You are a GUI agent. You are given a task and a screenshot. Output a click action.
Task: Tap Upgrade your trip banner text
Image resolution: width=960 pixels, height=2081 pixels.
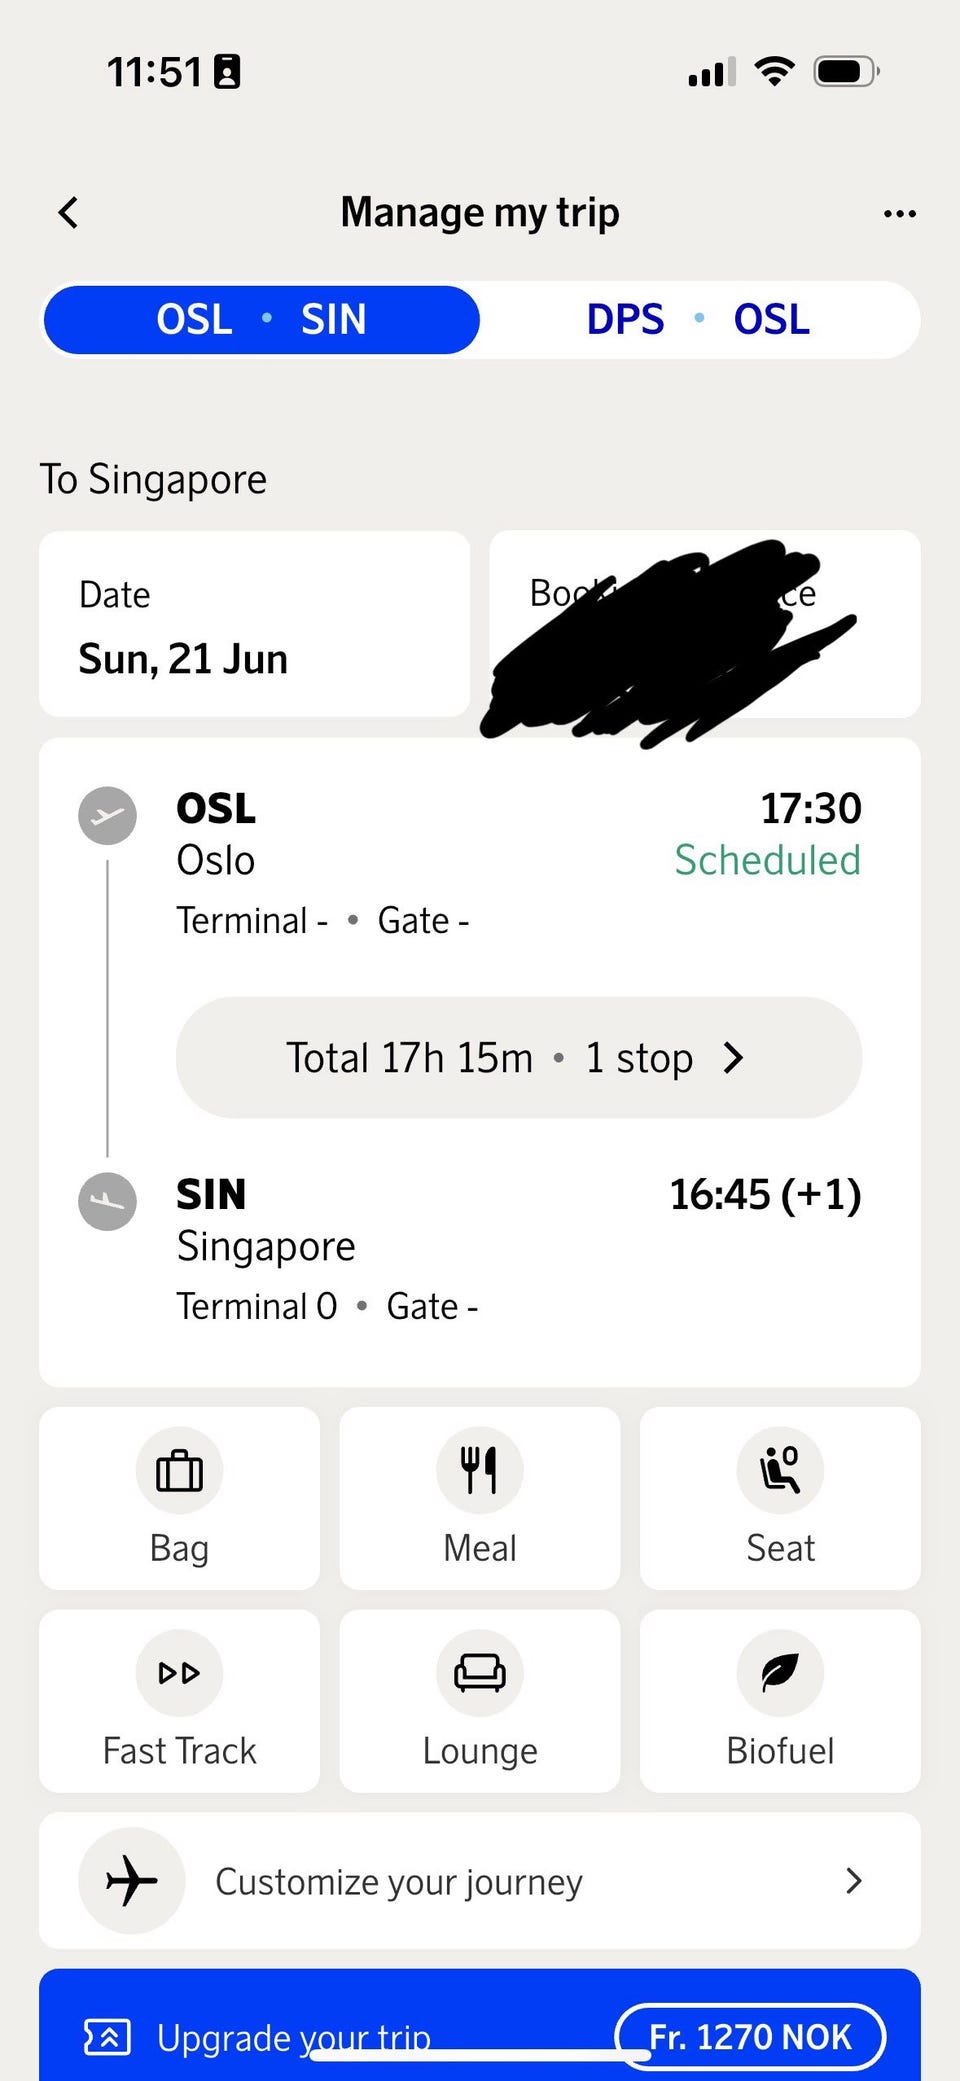click(294, 2037)
